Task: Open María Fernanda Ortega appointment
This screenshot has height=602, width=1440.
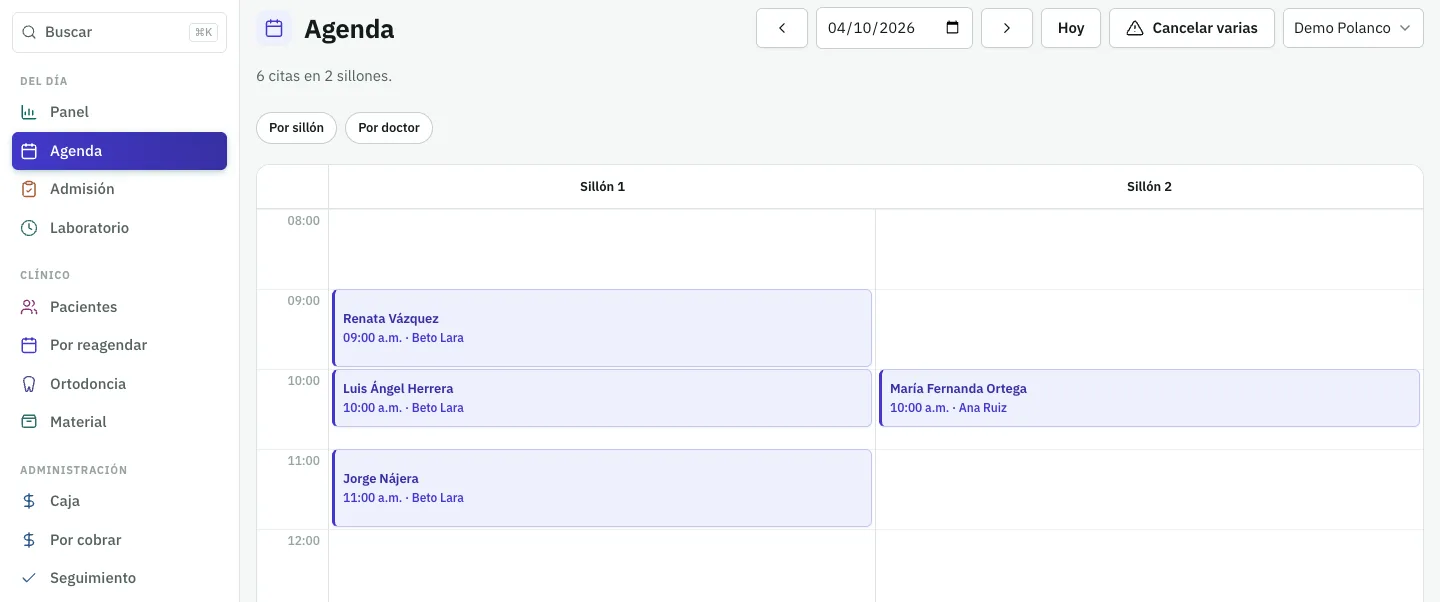Action: tap(1149, 398)
